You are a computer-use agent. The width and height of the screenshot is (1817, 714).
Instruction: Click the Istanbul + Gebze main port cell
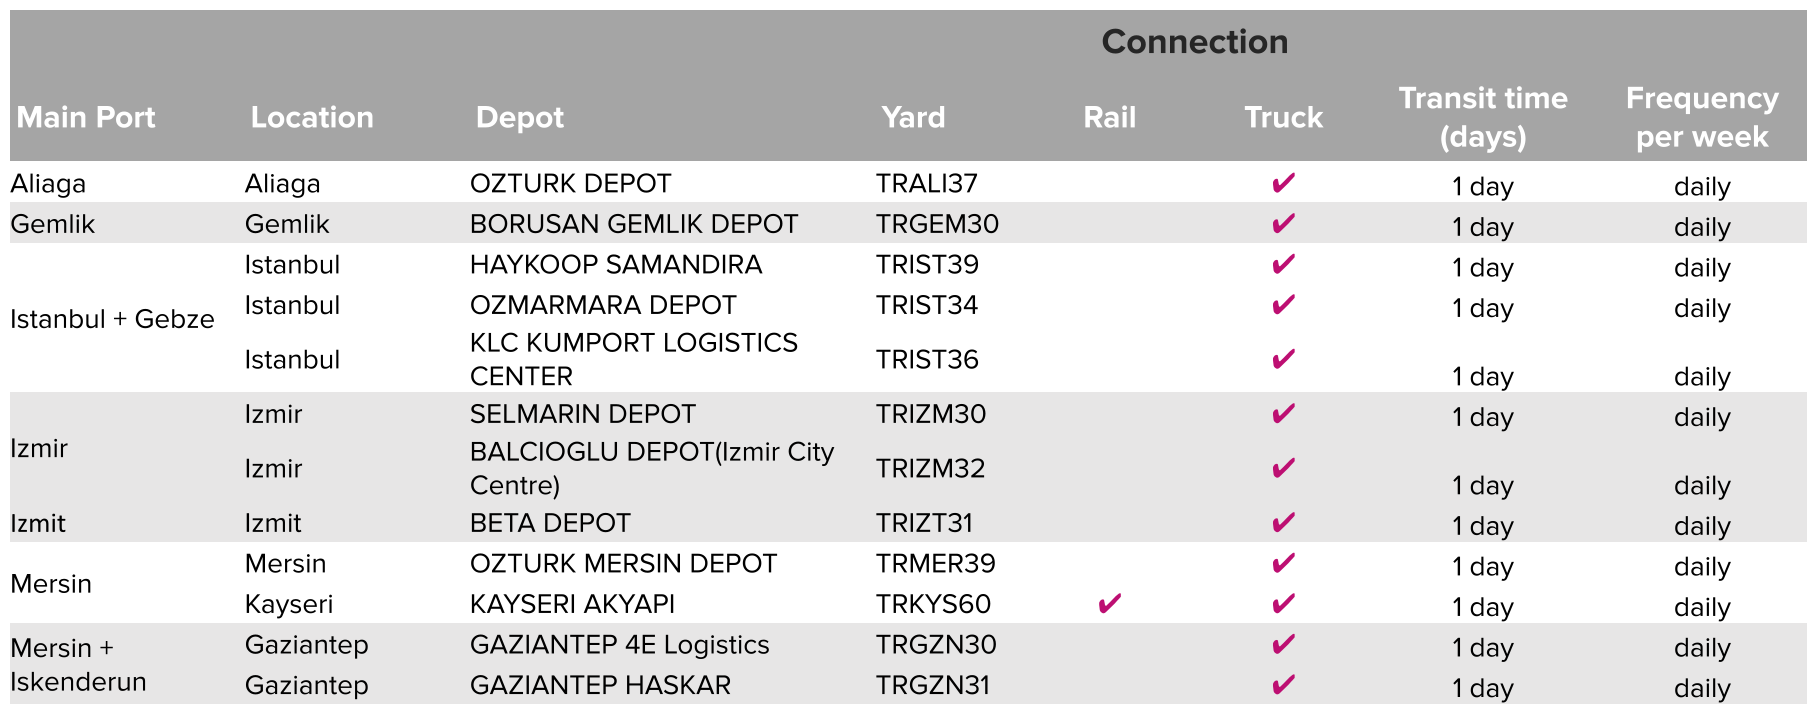point(112,319)
